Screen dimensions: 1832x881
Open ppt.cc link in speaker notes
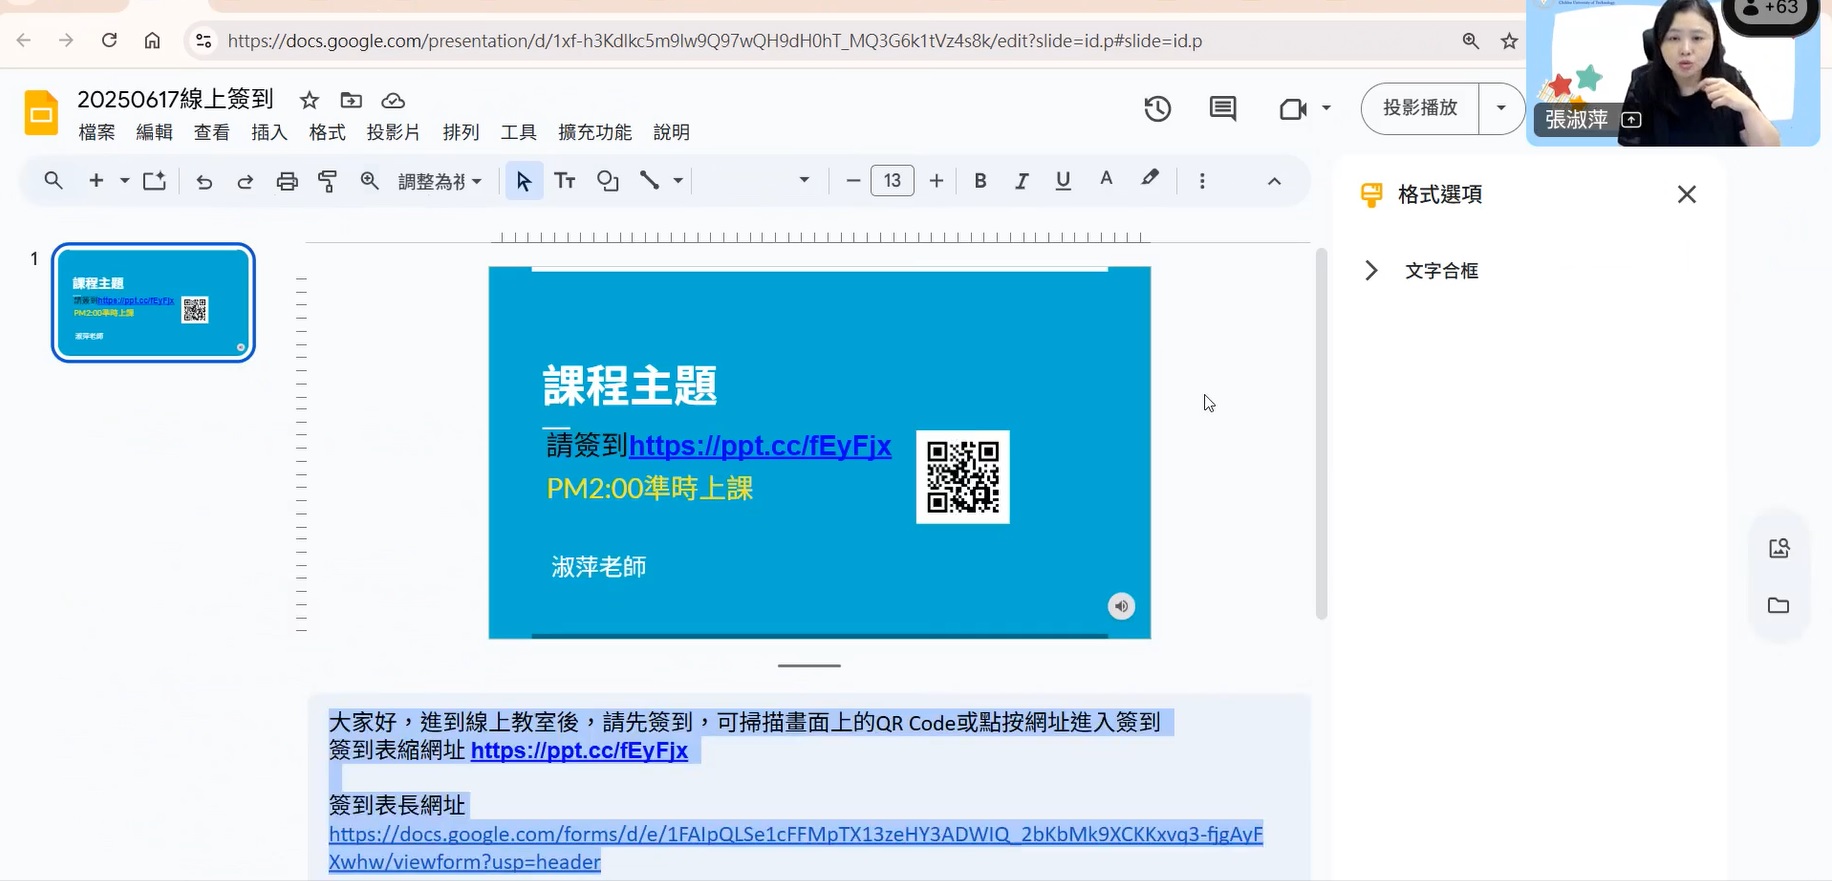point(579,750)
